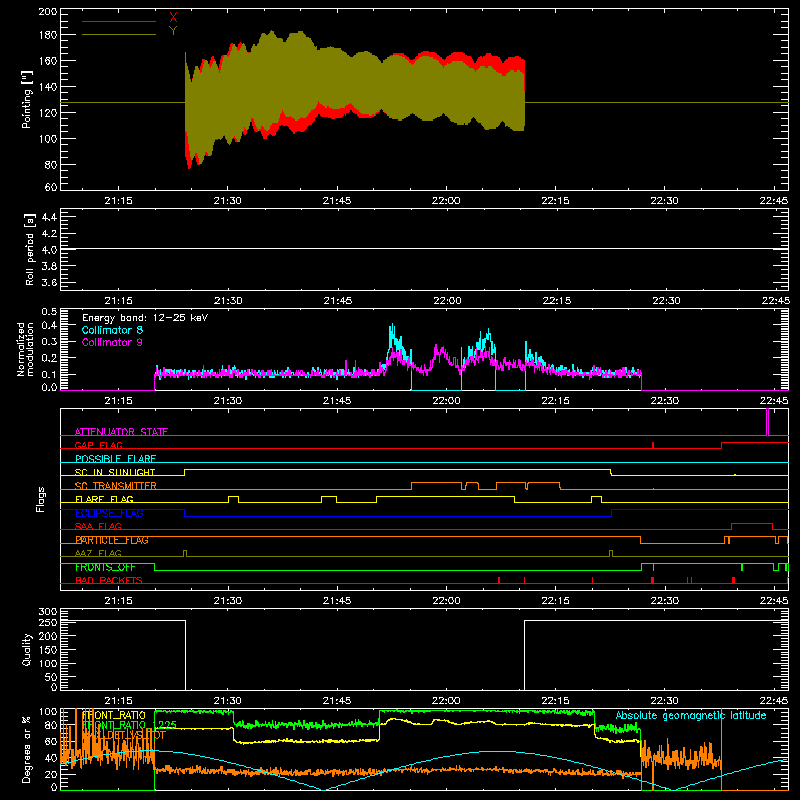Click the Roll period axis title
This screenshot has height=800, width=800.
coord(30,249)
